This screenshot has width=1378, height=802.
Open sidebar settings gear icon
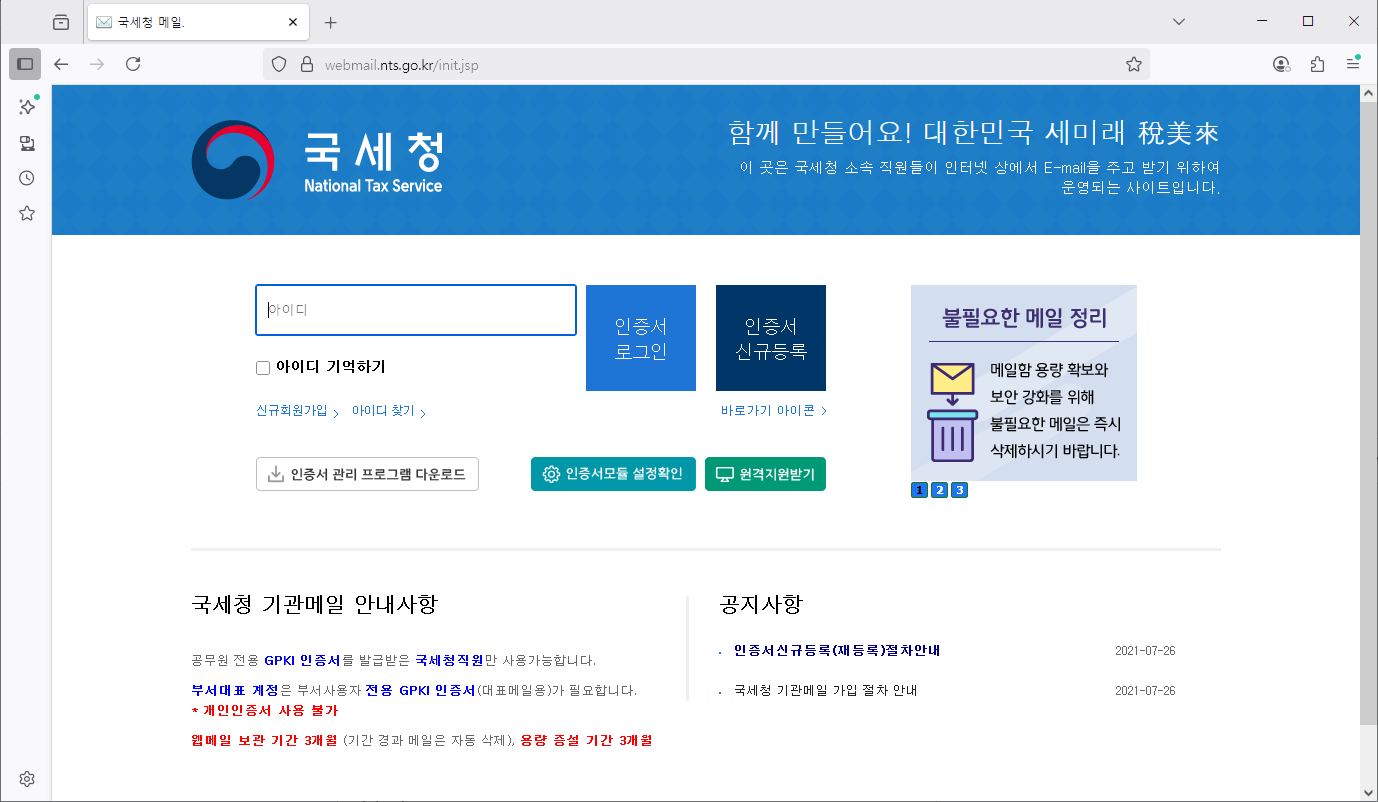pos(27,779)
